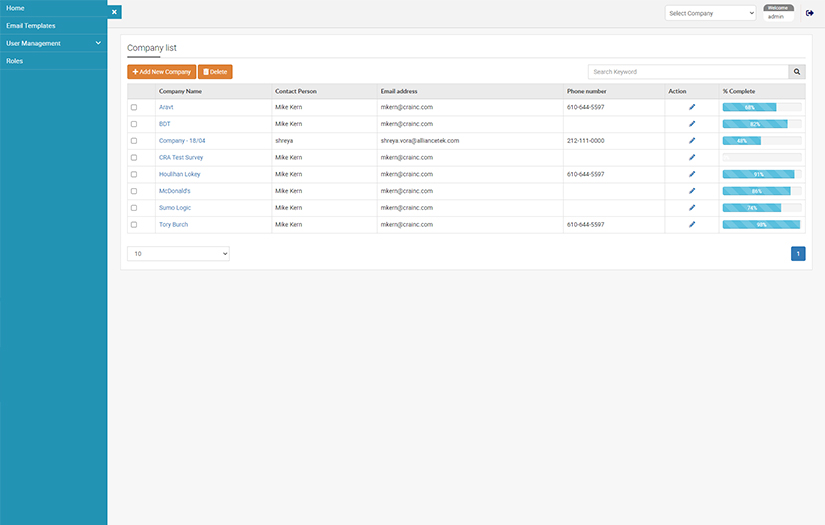Open the page size dropdown showing 10
The width and height of the screenshot is (825, 525).
pyautogui.click(x=178, y=254)
